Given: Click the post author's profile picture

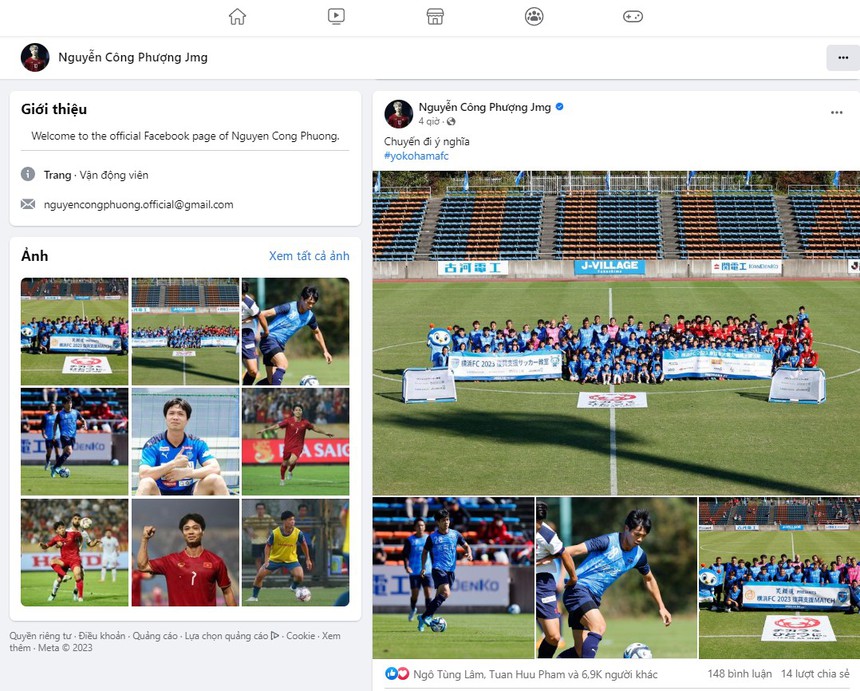Looking at the screenshot, I should coord(399,114).
